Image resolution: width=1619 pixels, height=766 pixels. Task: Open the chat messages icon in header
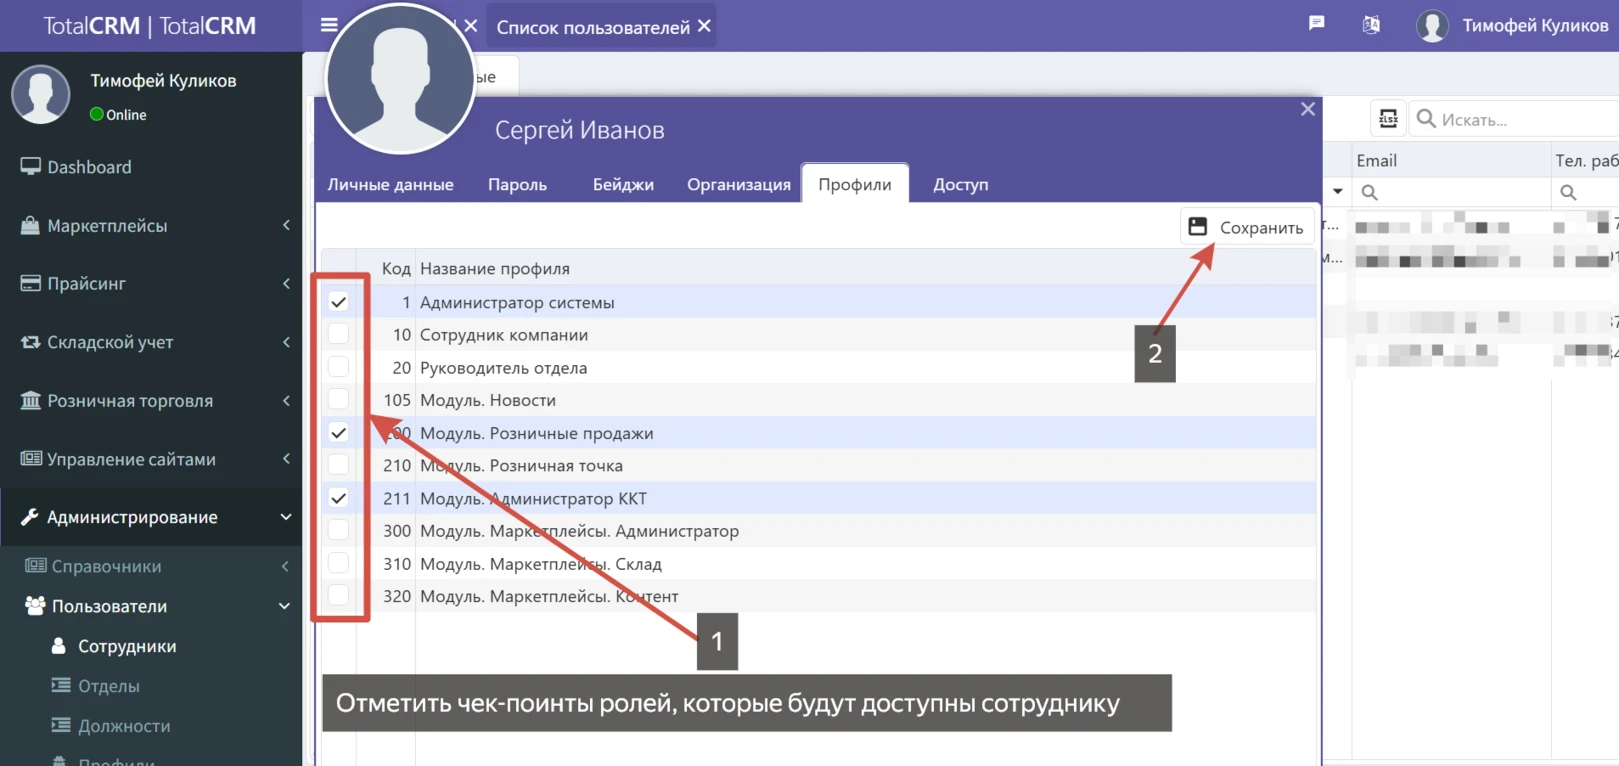pos(1316,24)
